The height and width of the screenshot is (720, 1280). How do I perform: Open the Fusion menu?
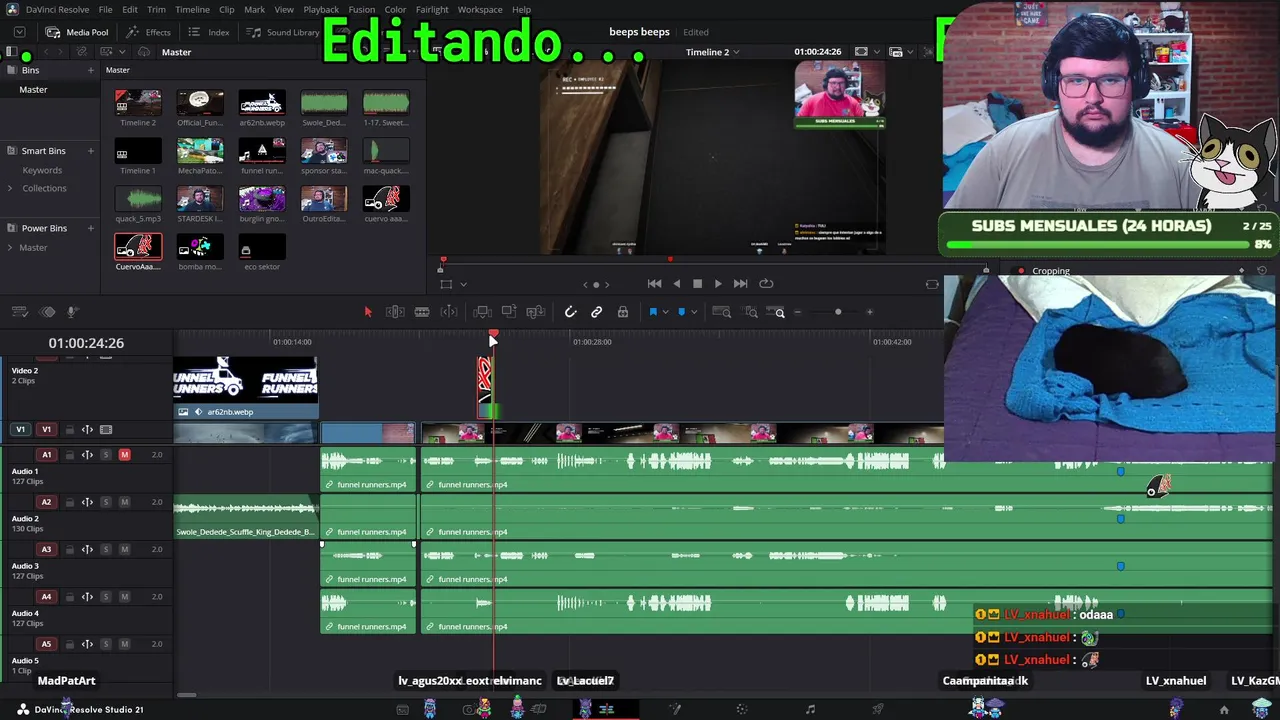(x=362, y=9)
